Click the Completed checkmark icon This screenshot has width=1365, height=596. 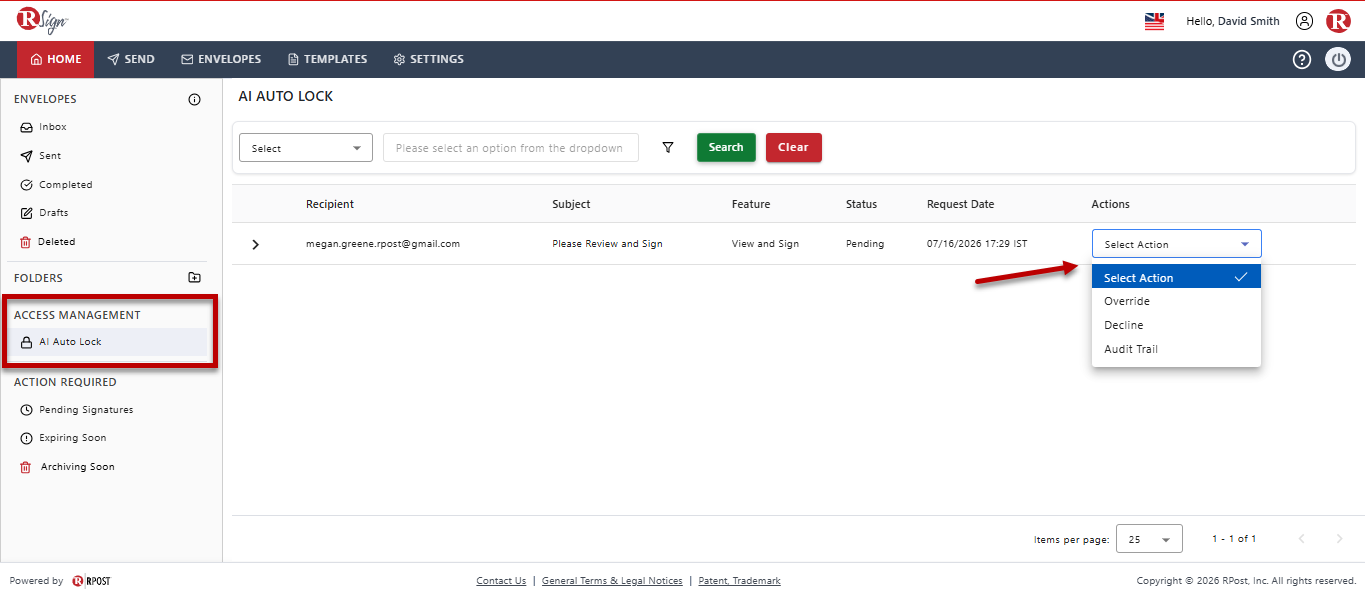click(27, 185)
